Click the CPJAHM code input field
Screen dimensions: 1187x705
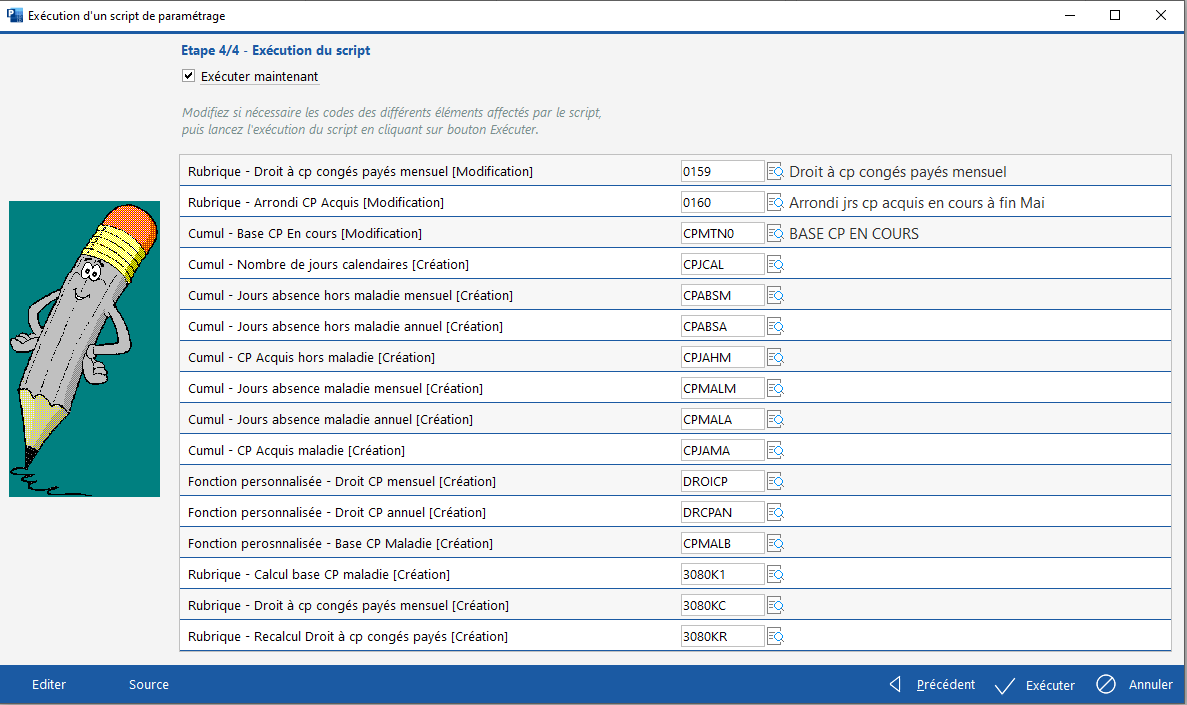[x=722, y=358]
